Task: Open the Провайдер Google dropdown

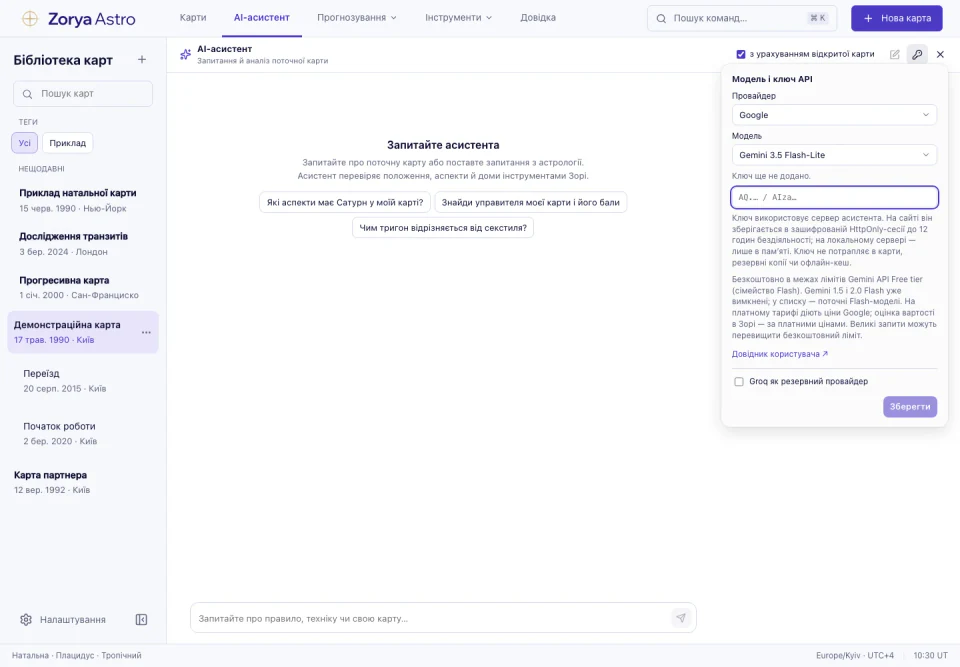Action: pyautogui.click(x=834, y=115)
